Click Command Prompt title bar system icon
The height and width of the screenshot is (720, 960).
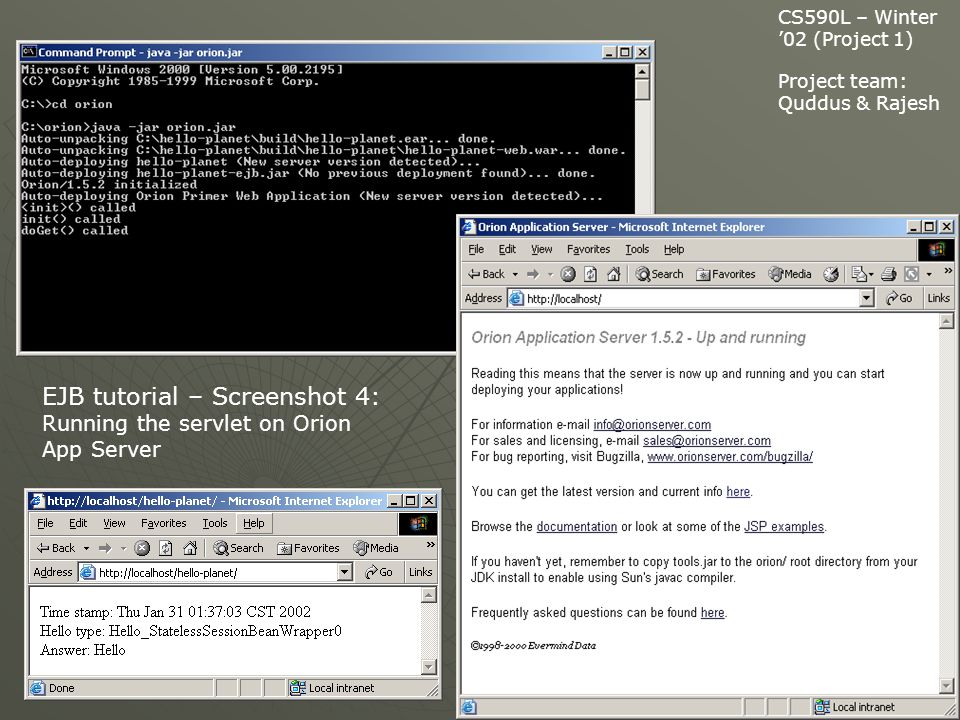coord(29,52)
